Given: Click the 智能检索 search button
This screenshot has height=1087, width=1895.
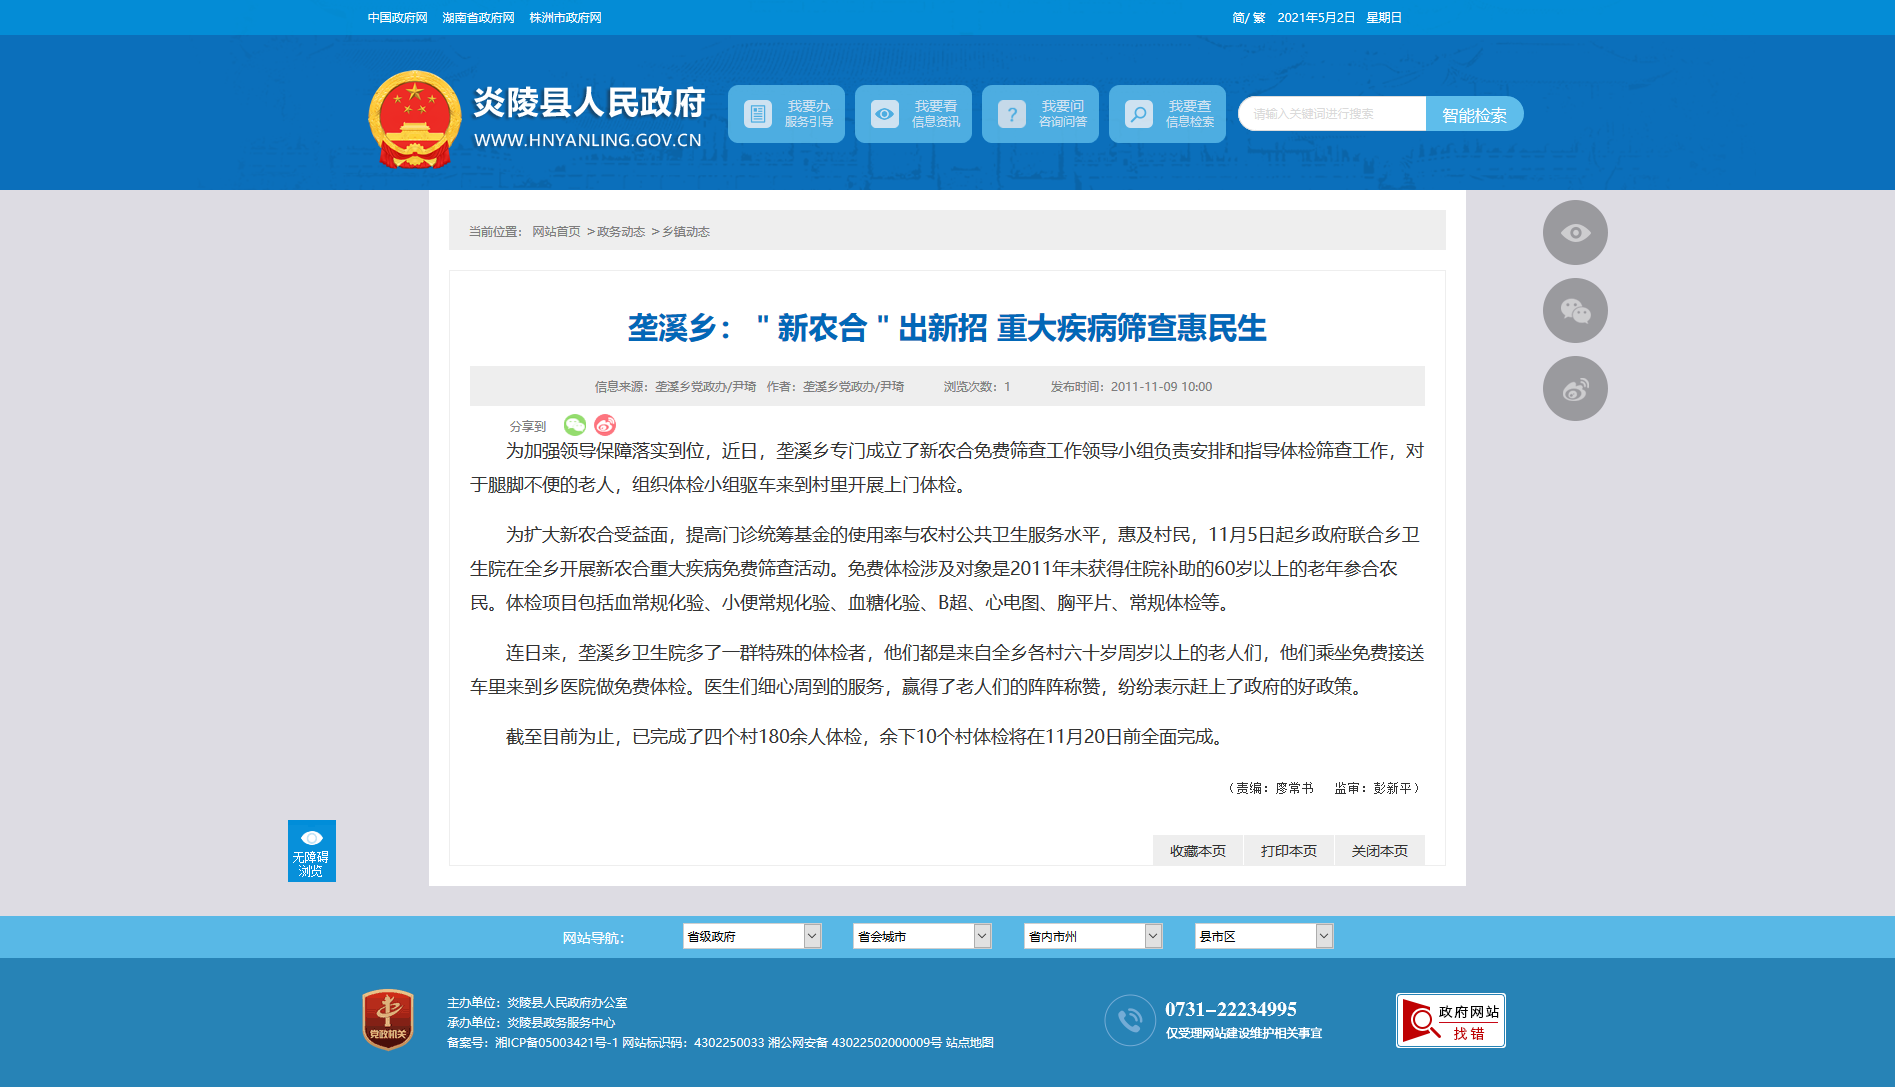Looking at the screenshot, I should (x=1474, y=115).
